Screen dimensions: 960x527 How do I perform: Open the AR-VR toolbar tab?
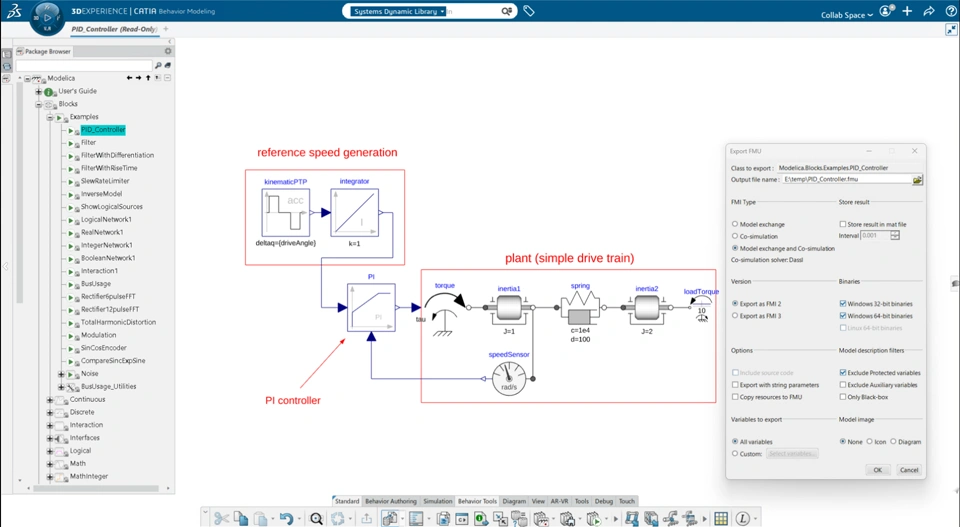[560, 501]
